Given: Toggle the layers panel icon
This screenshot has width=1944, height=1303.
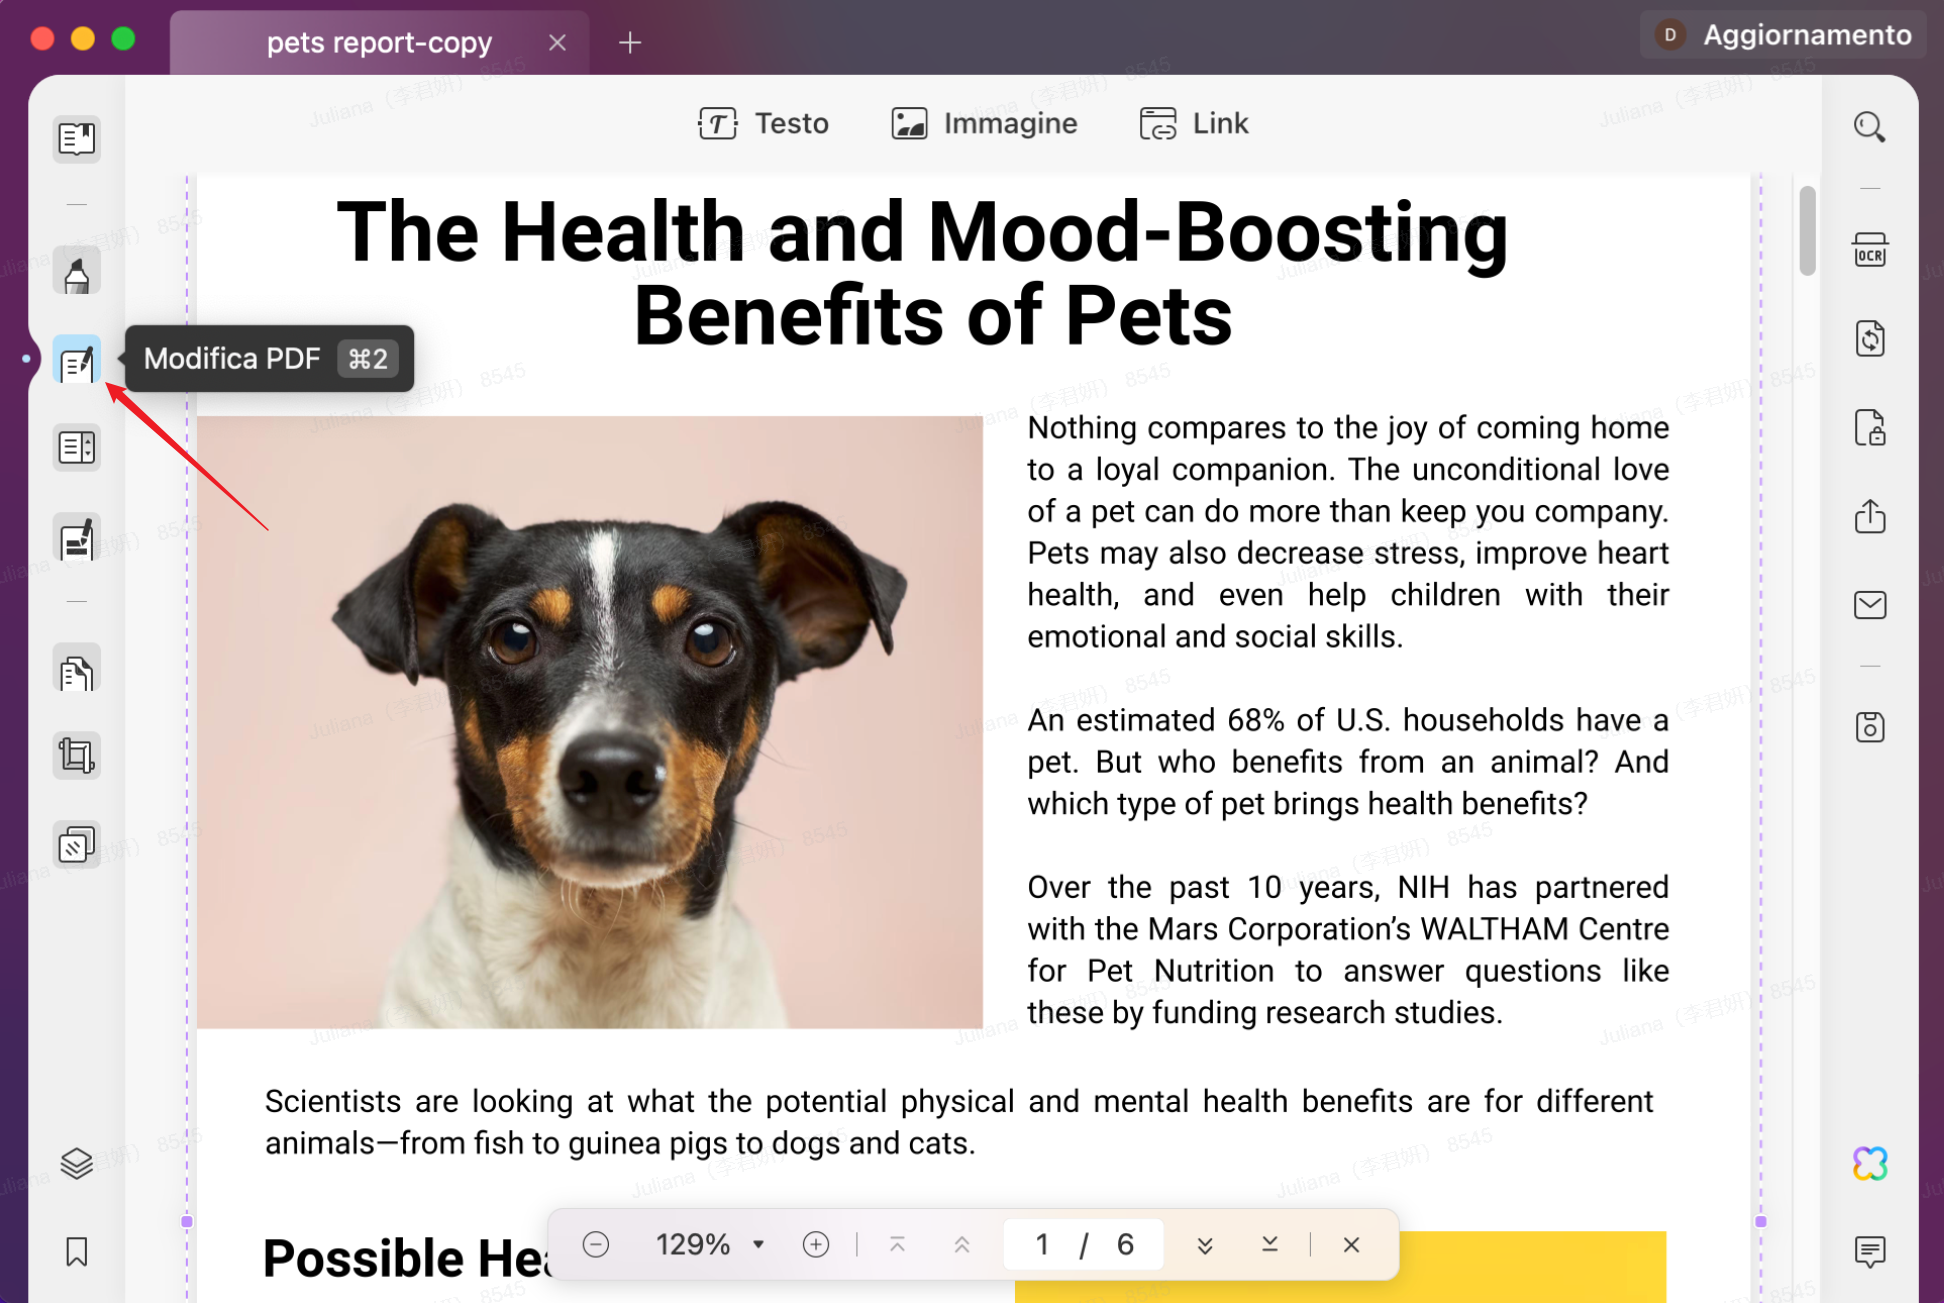Looking at the screenshot, I should coord(76,1163).
